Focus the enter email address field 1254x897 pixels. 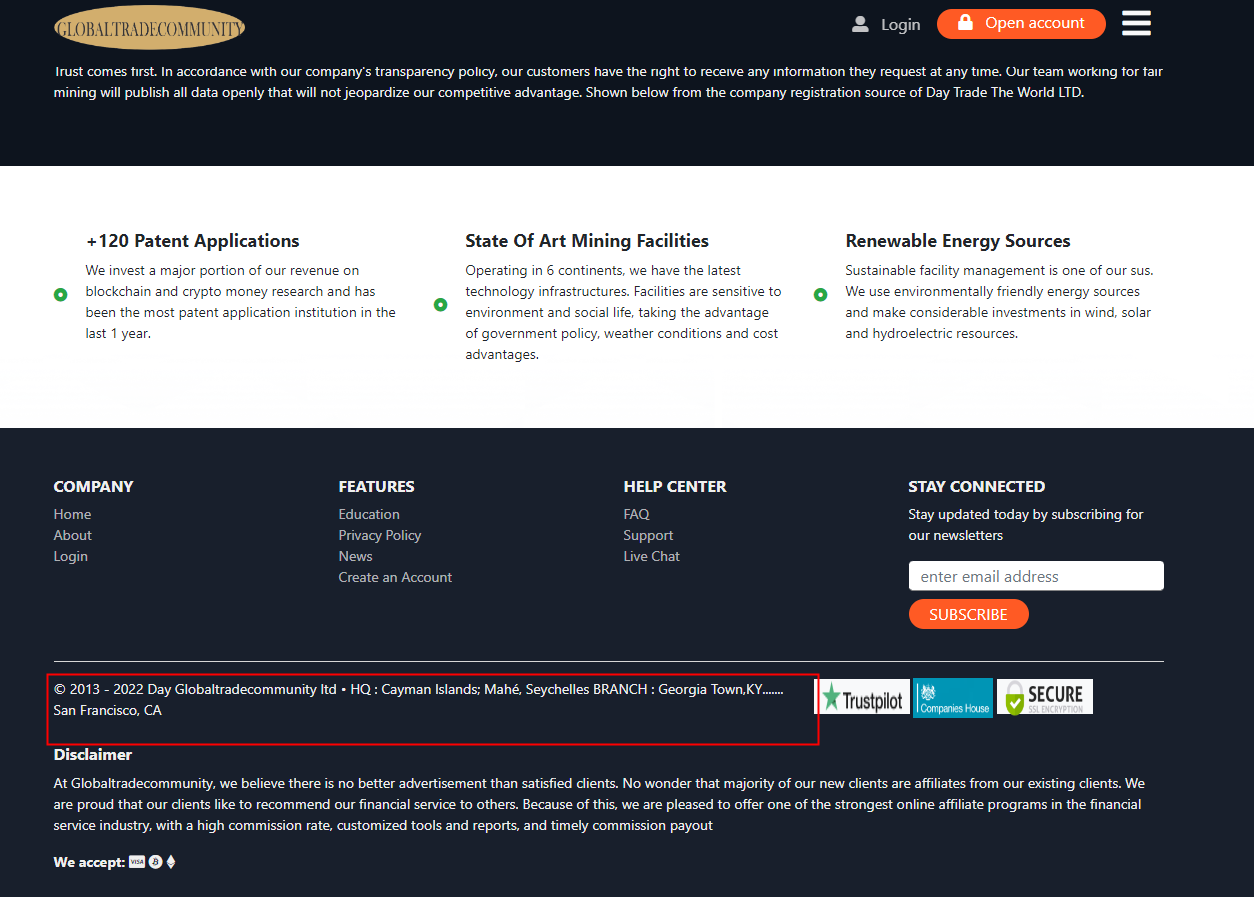coord(1035,576)
